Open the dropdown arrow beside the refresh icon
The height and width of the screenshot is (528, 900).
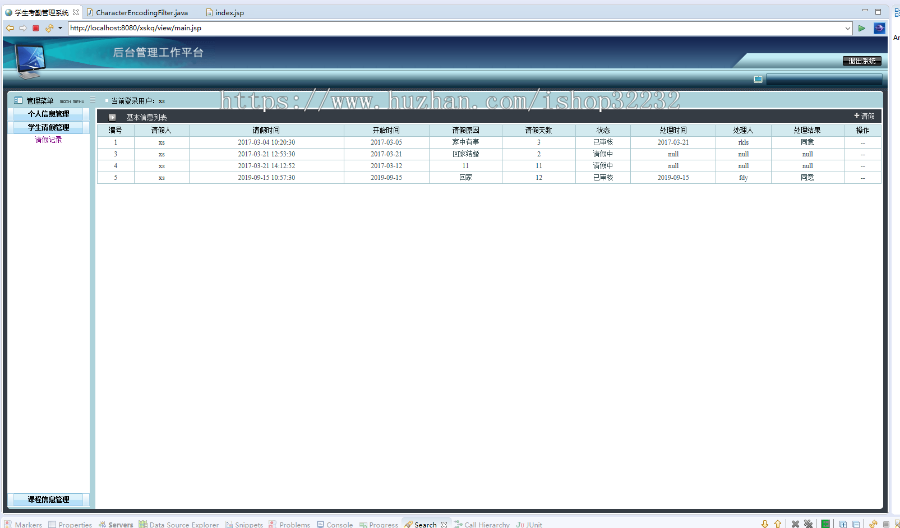coord(60,28)
